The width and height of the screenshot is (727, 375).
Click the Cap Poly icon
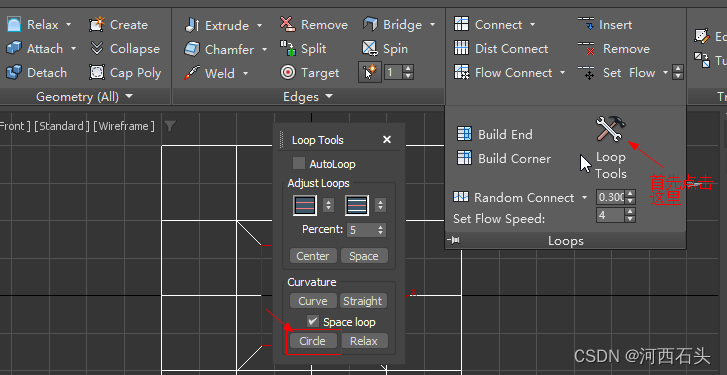pos(97,72)
